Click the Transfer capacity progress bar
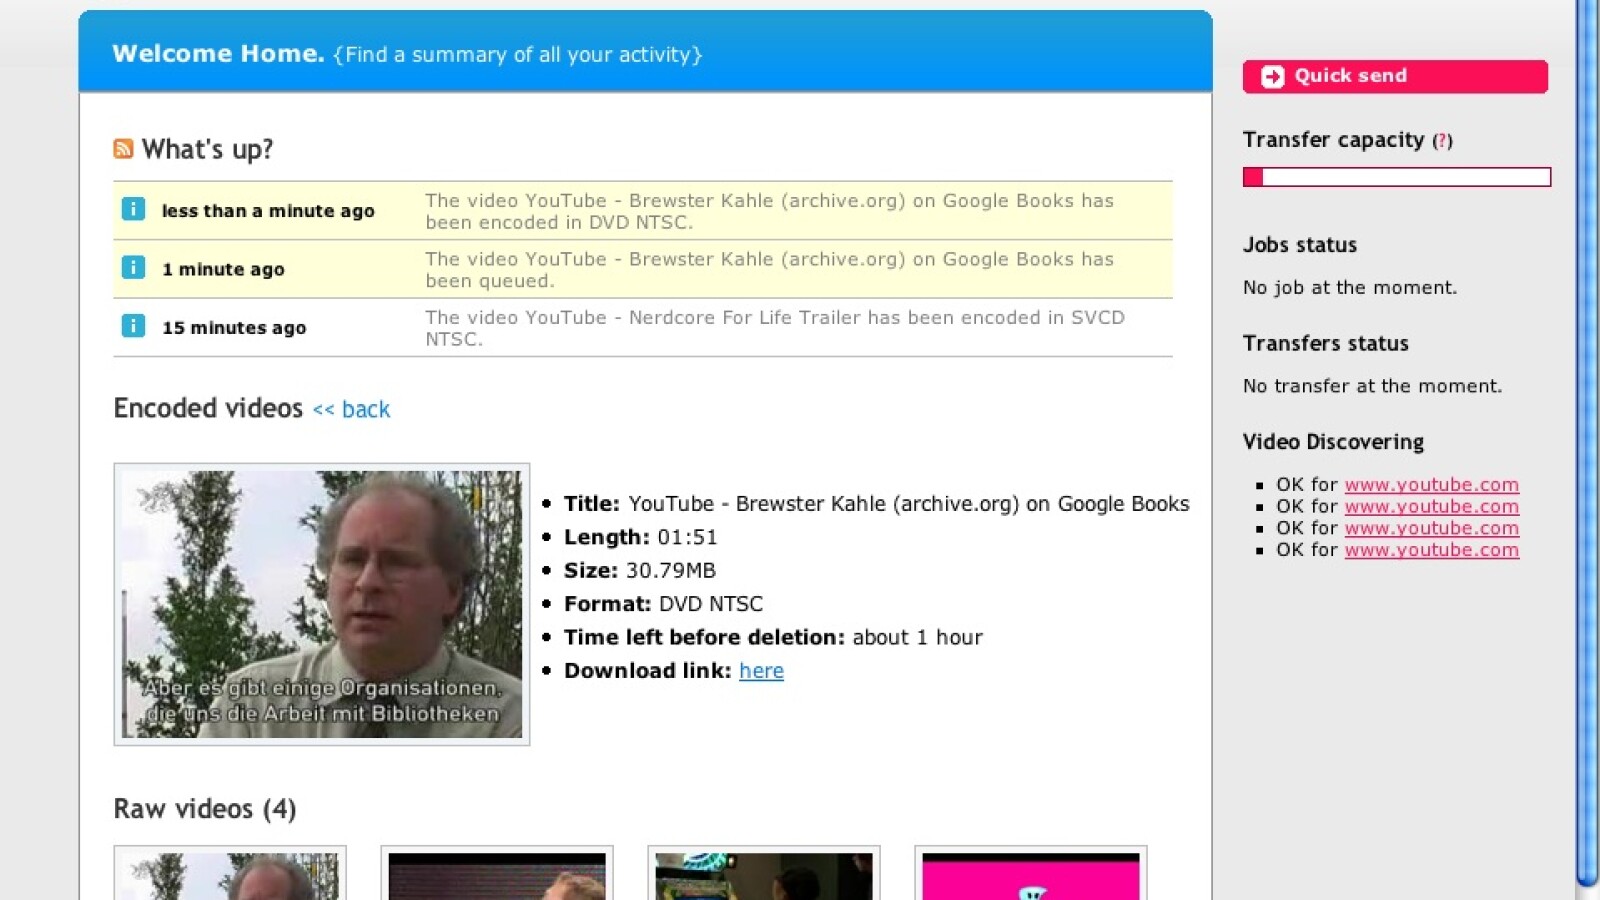The image size is (1600, 900). [1396, 177]
